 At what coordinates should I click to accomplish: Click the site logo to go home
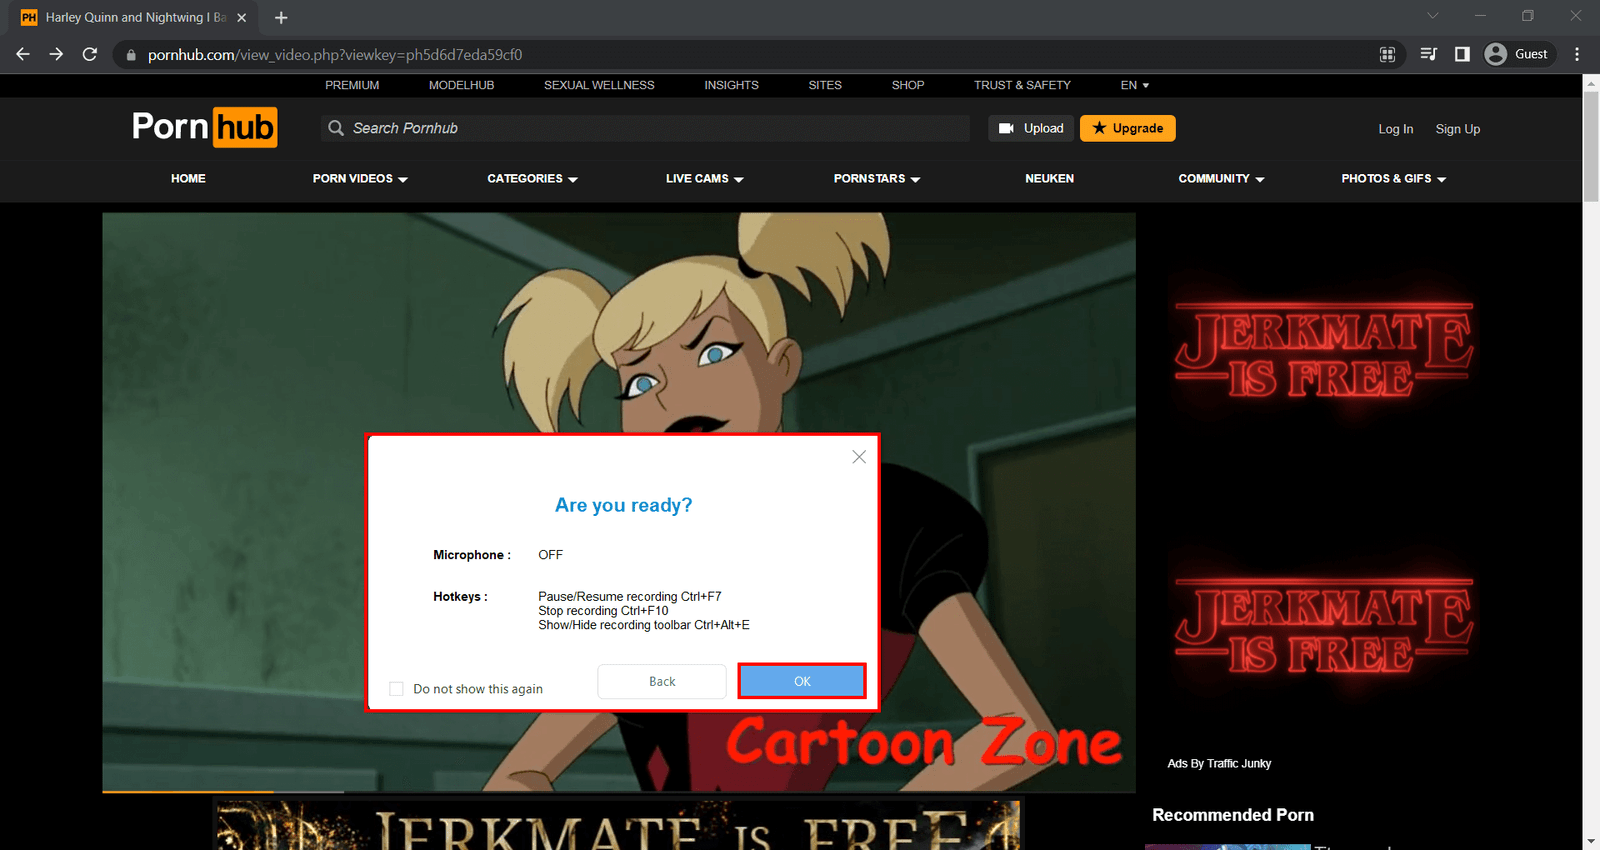pos(205,128)
